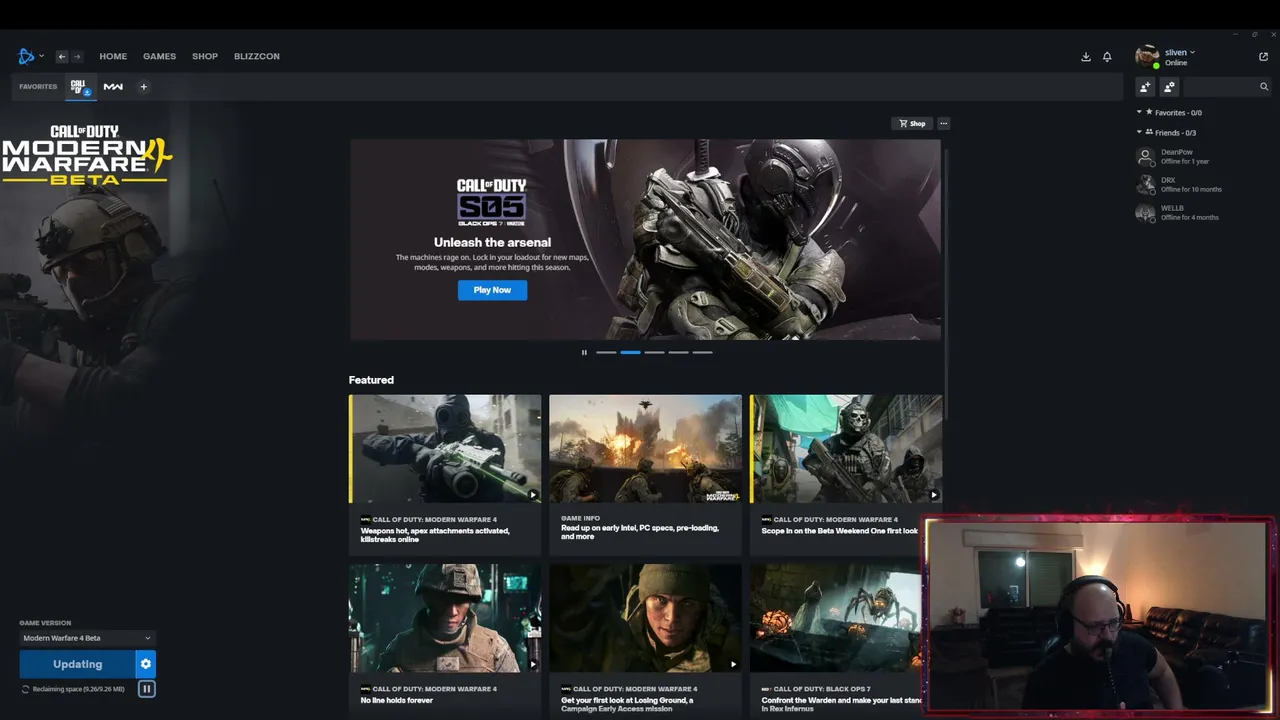Add a game to favorites with plus
This screenshot has height=720, width=1280.
[143, 87]
